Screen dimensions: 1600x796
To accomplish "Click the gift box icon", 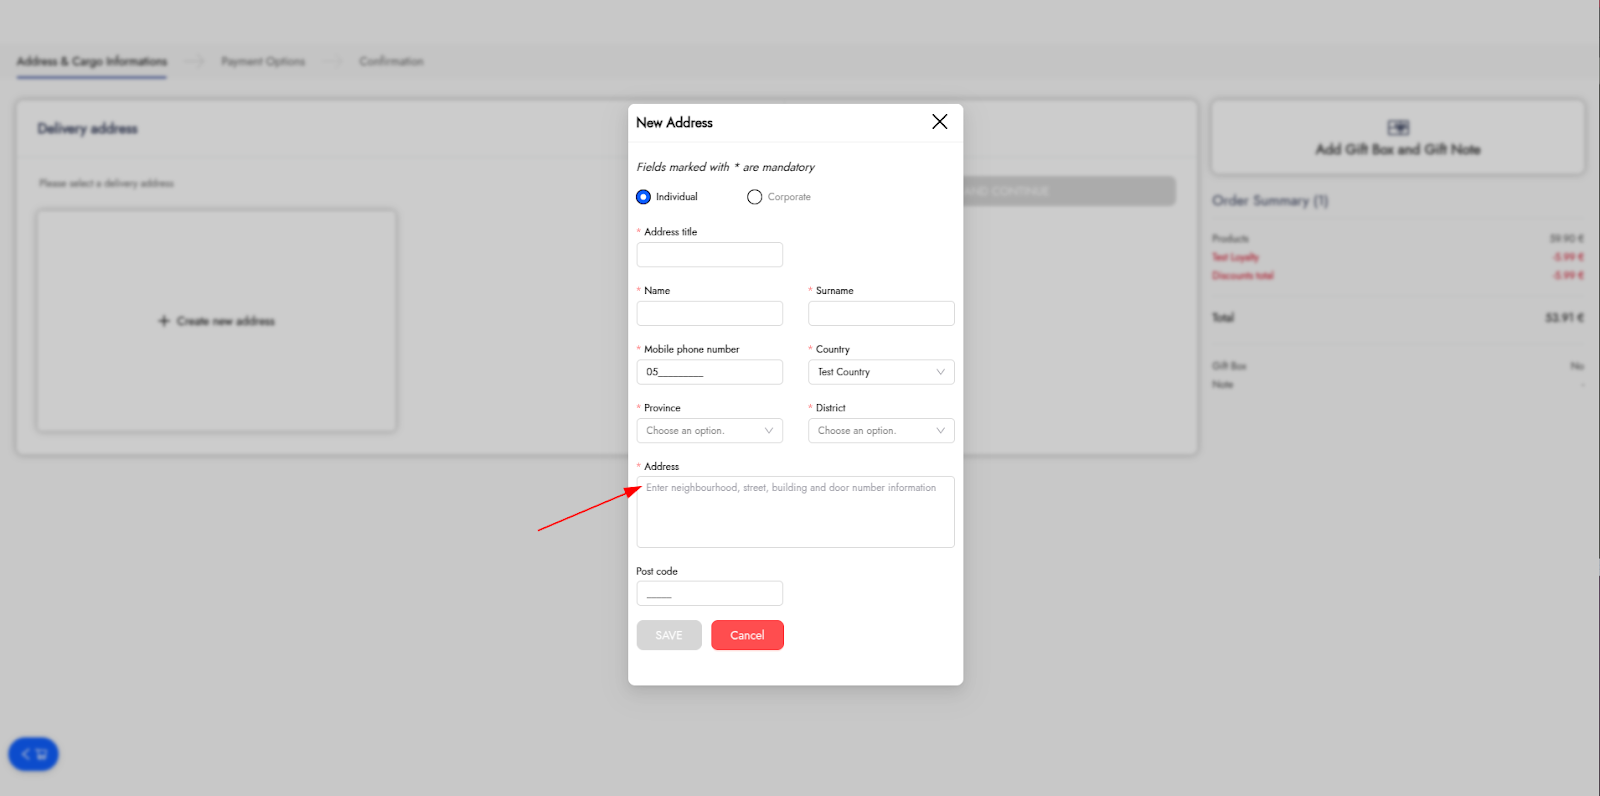I will 1398,127.
